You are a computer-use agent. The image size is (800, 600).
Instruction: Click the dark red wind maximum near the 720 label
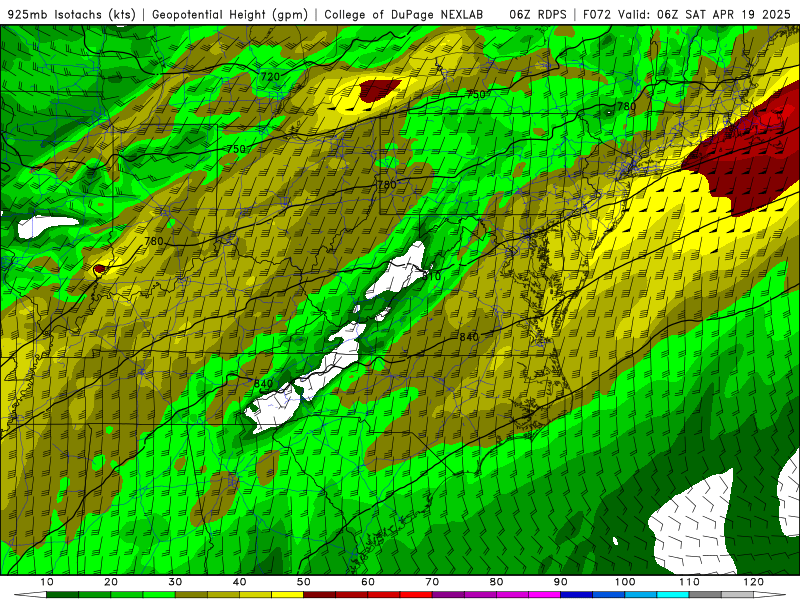(x=378, y=89)
